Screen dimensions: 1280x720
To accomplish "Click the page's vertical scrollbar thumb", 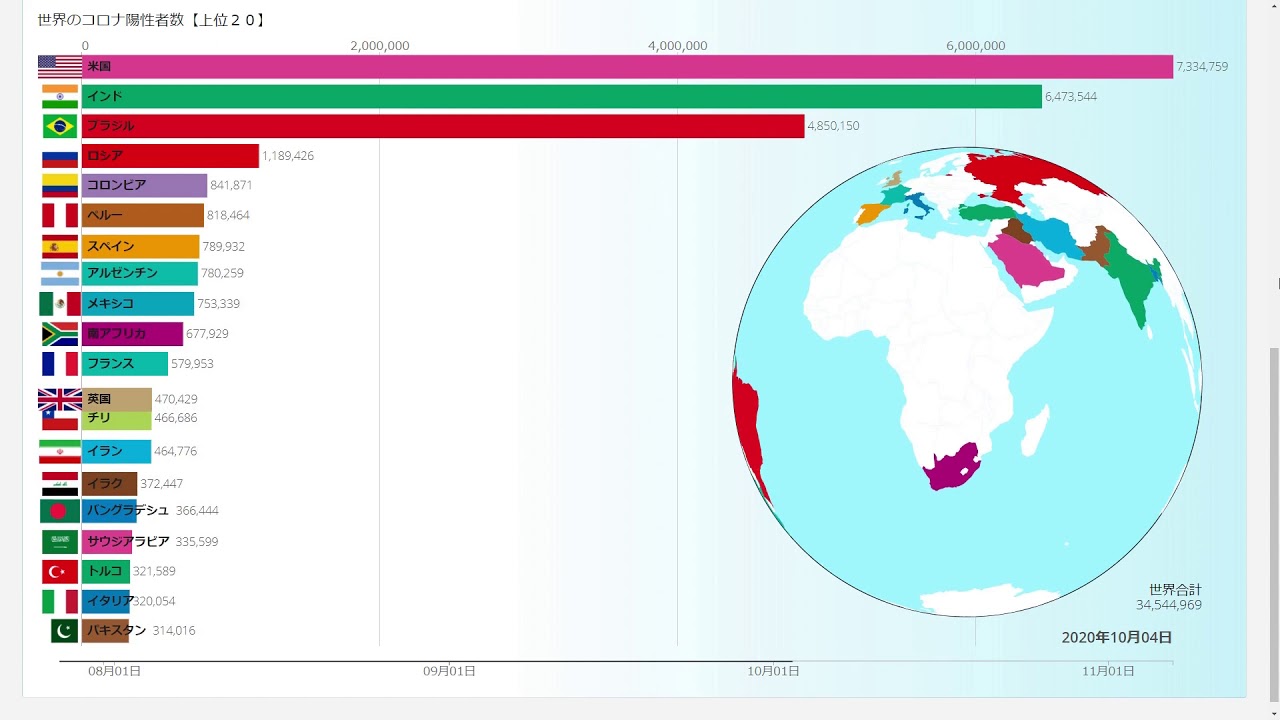I will [1273, 520].
